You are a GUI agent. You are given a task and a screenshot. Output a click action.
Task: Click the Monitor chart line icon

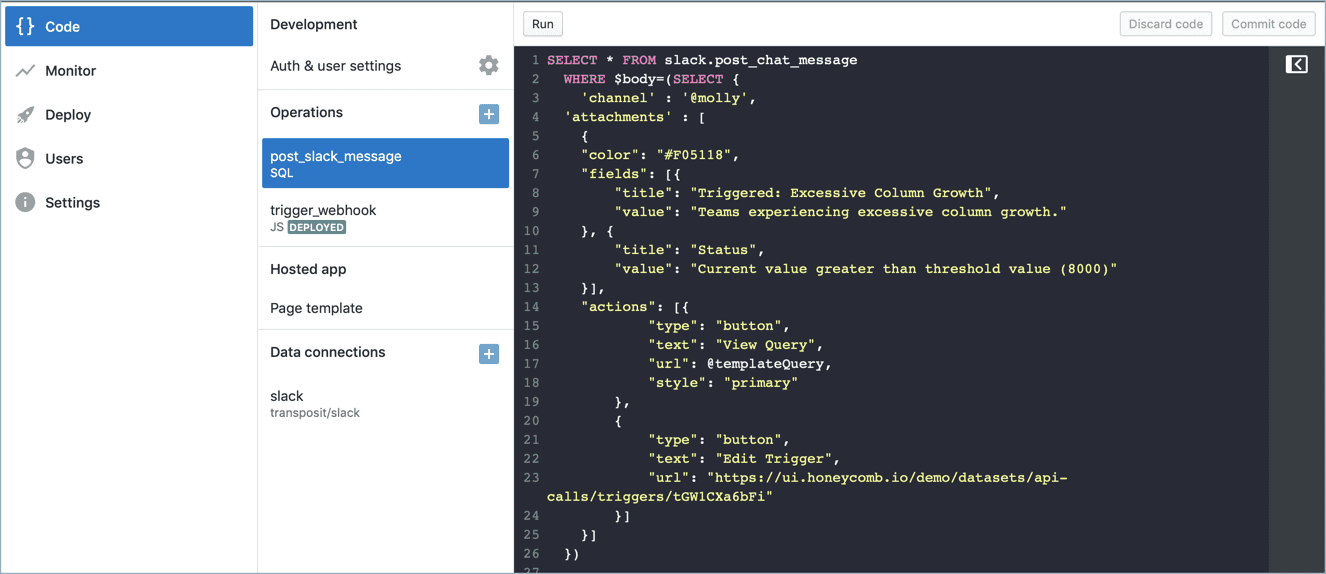(25, 71)
